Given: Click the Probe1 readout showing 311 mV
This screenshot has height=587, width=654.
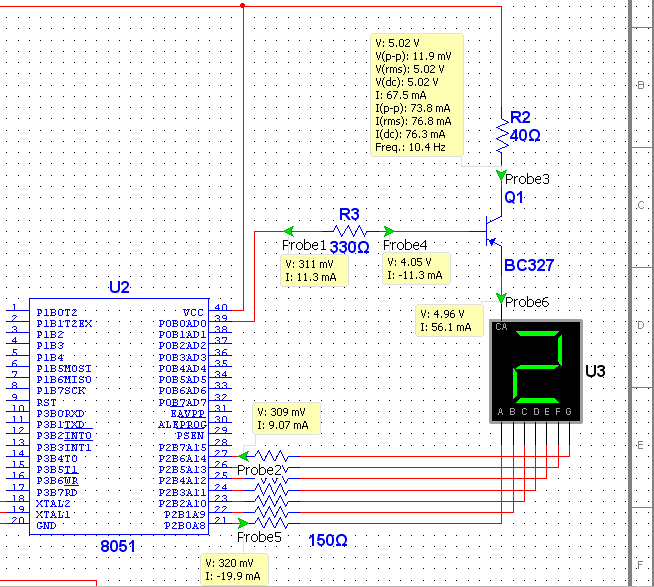Looking at the screenshot, I should (314, 271).
